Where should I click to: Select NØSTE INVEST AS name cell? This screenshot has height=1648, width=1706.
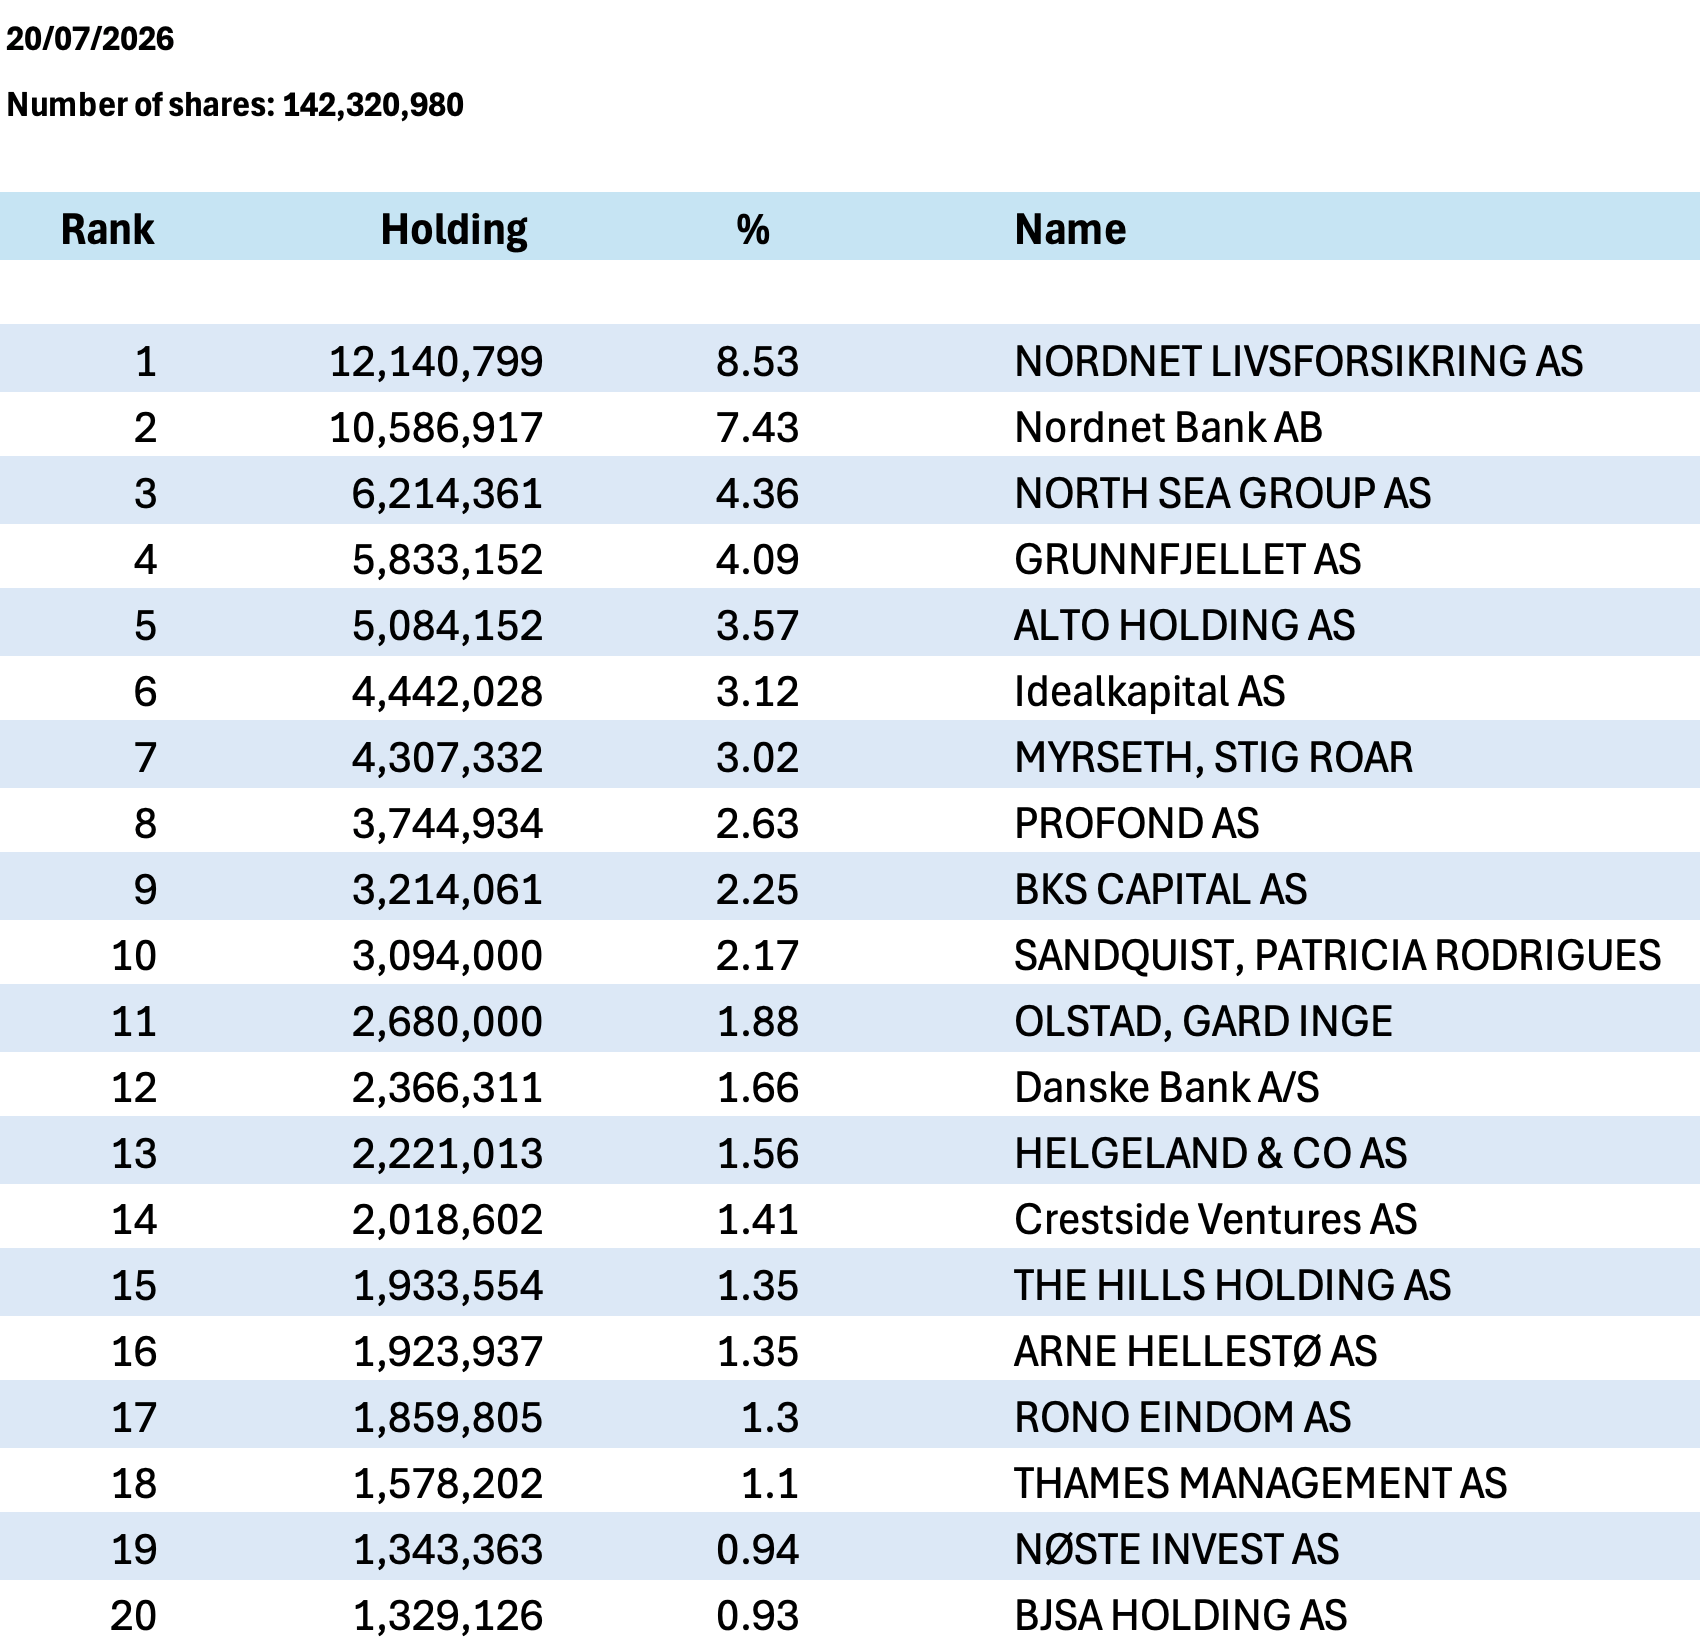(1176, 1549)
